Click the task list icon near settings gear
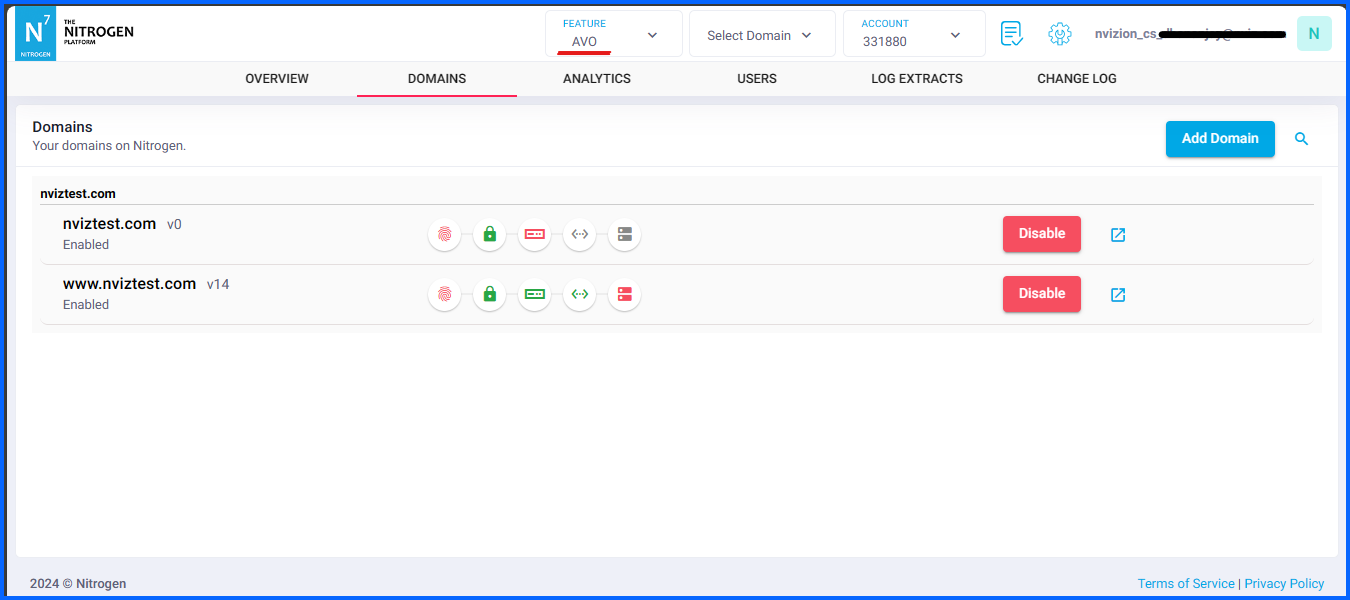Viewport: 1350px width, 600px height. pyautogui.click(x=1011, y=33)
